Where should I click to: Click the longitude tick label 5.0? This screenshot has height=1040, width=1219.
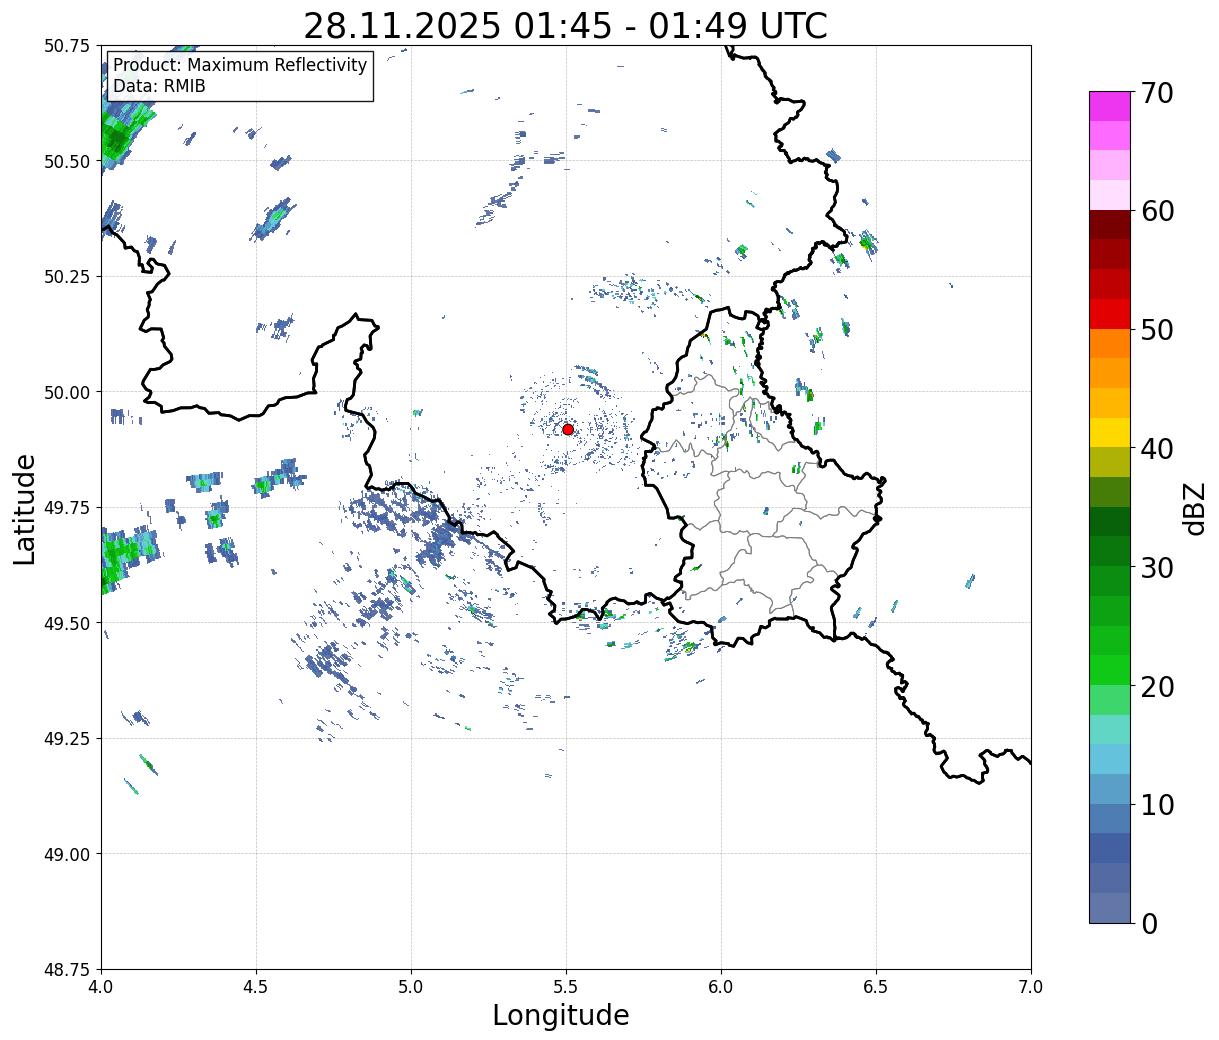(x=411, y=987)
